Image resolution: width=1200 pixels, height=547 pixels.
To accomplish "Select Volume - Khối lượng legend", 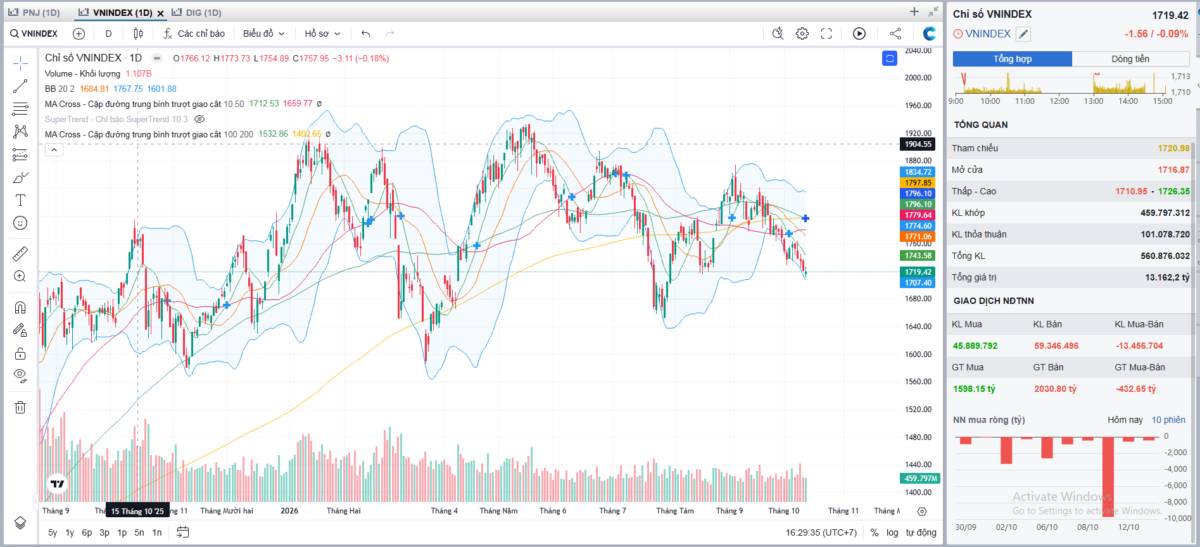I will 83,73.
